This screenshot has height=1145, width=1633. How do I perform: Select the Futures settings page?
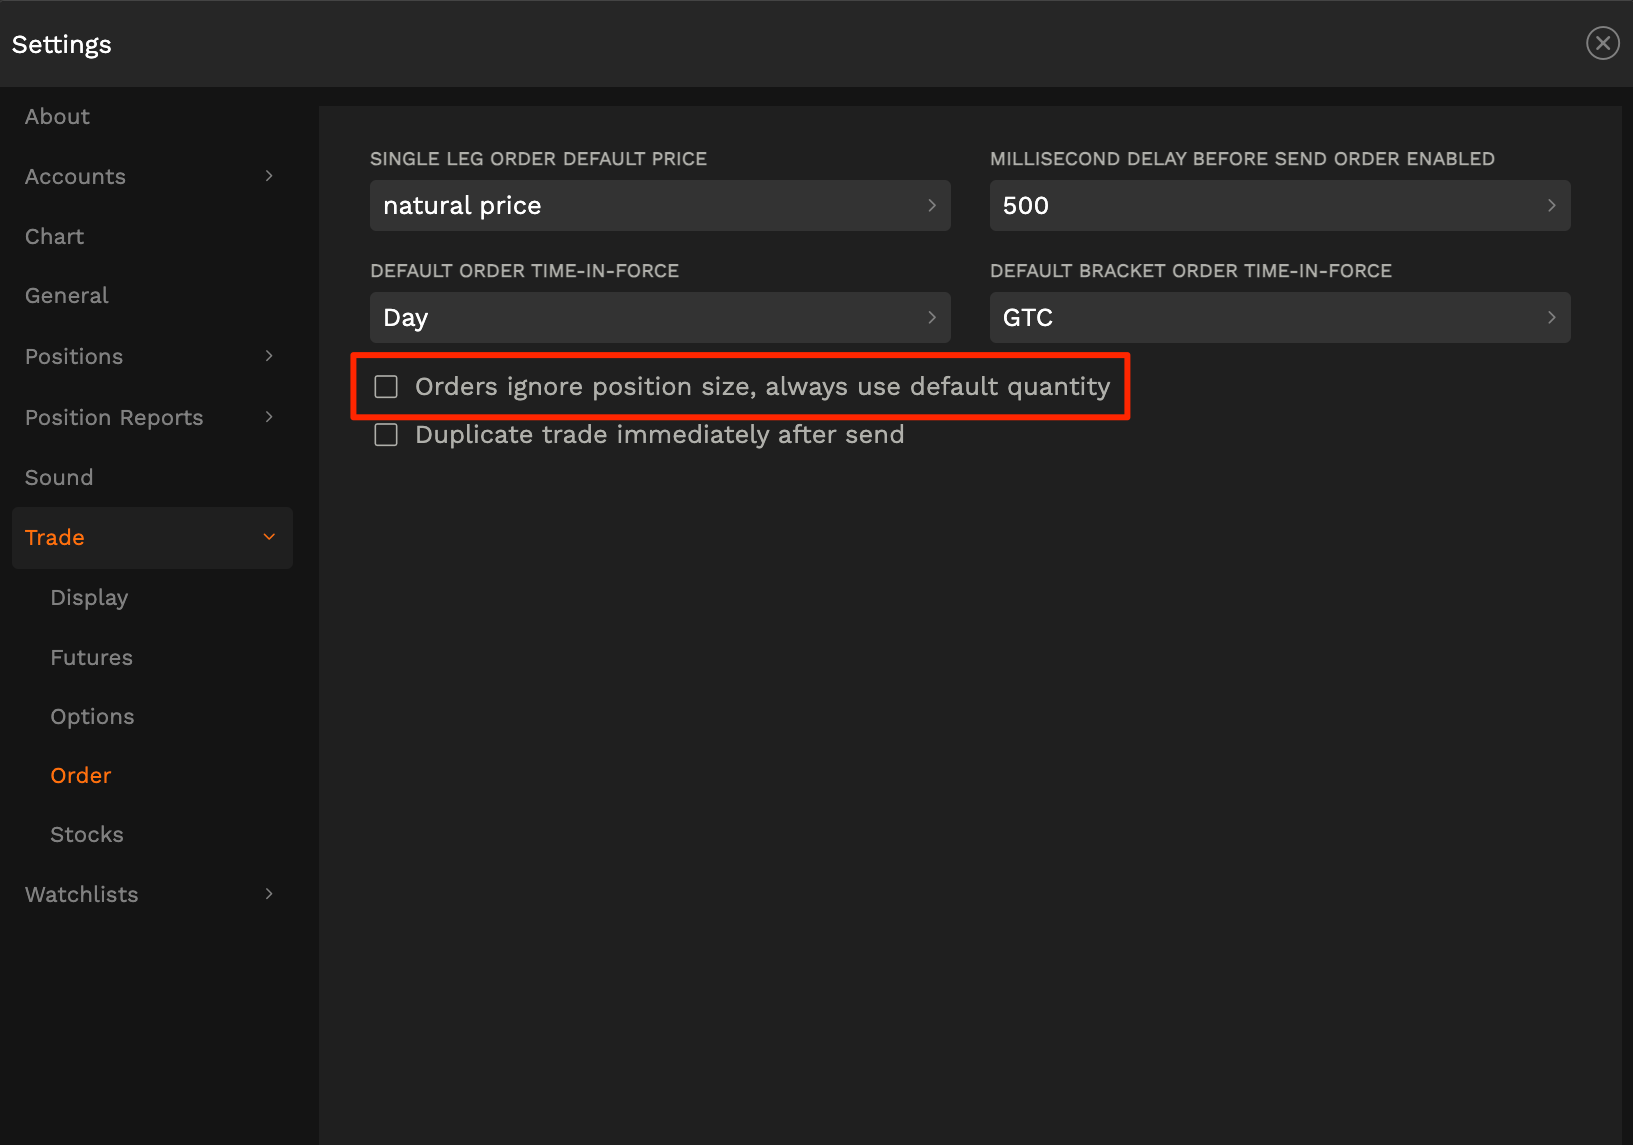[91, 657]
